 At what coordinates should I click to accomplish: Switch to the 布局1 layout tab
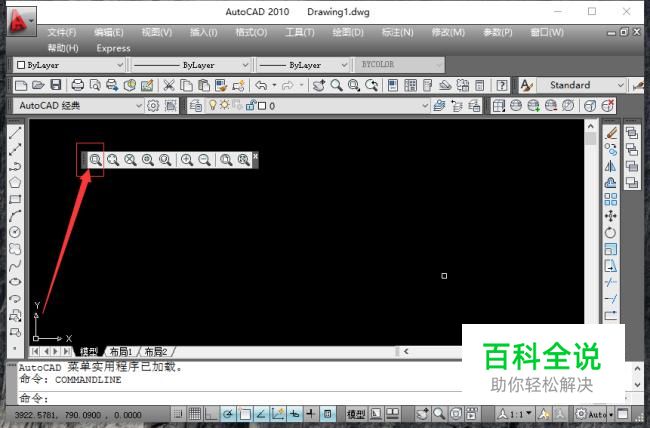[121, 352]
